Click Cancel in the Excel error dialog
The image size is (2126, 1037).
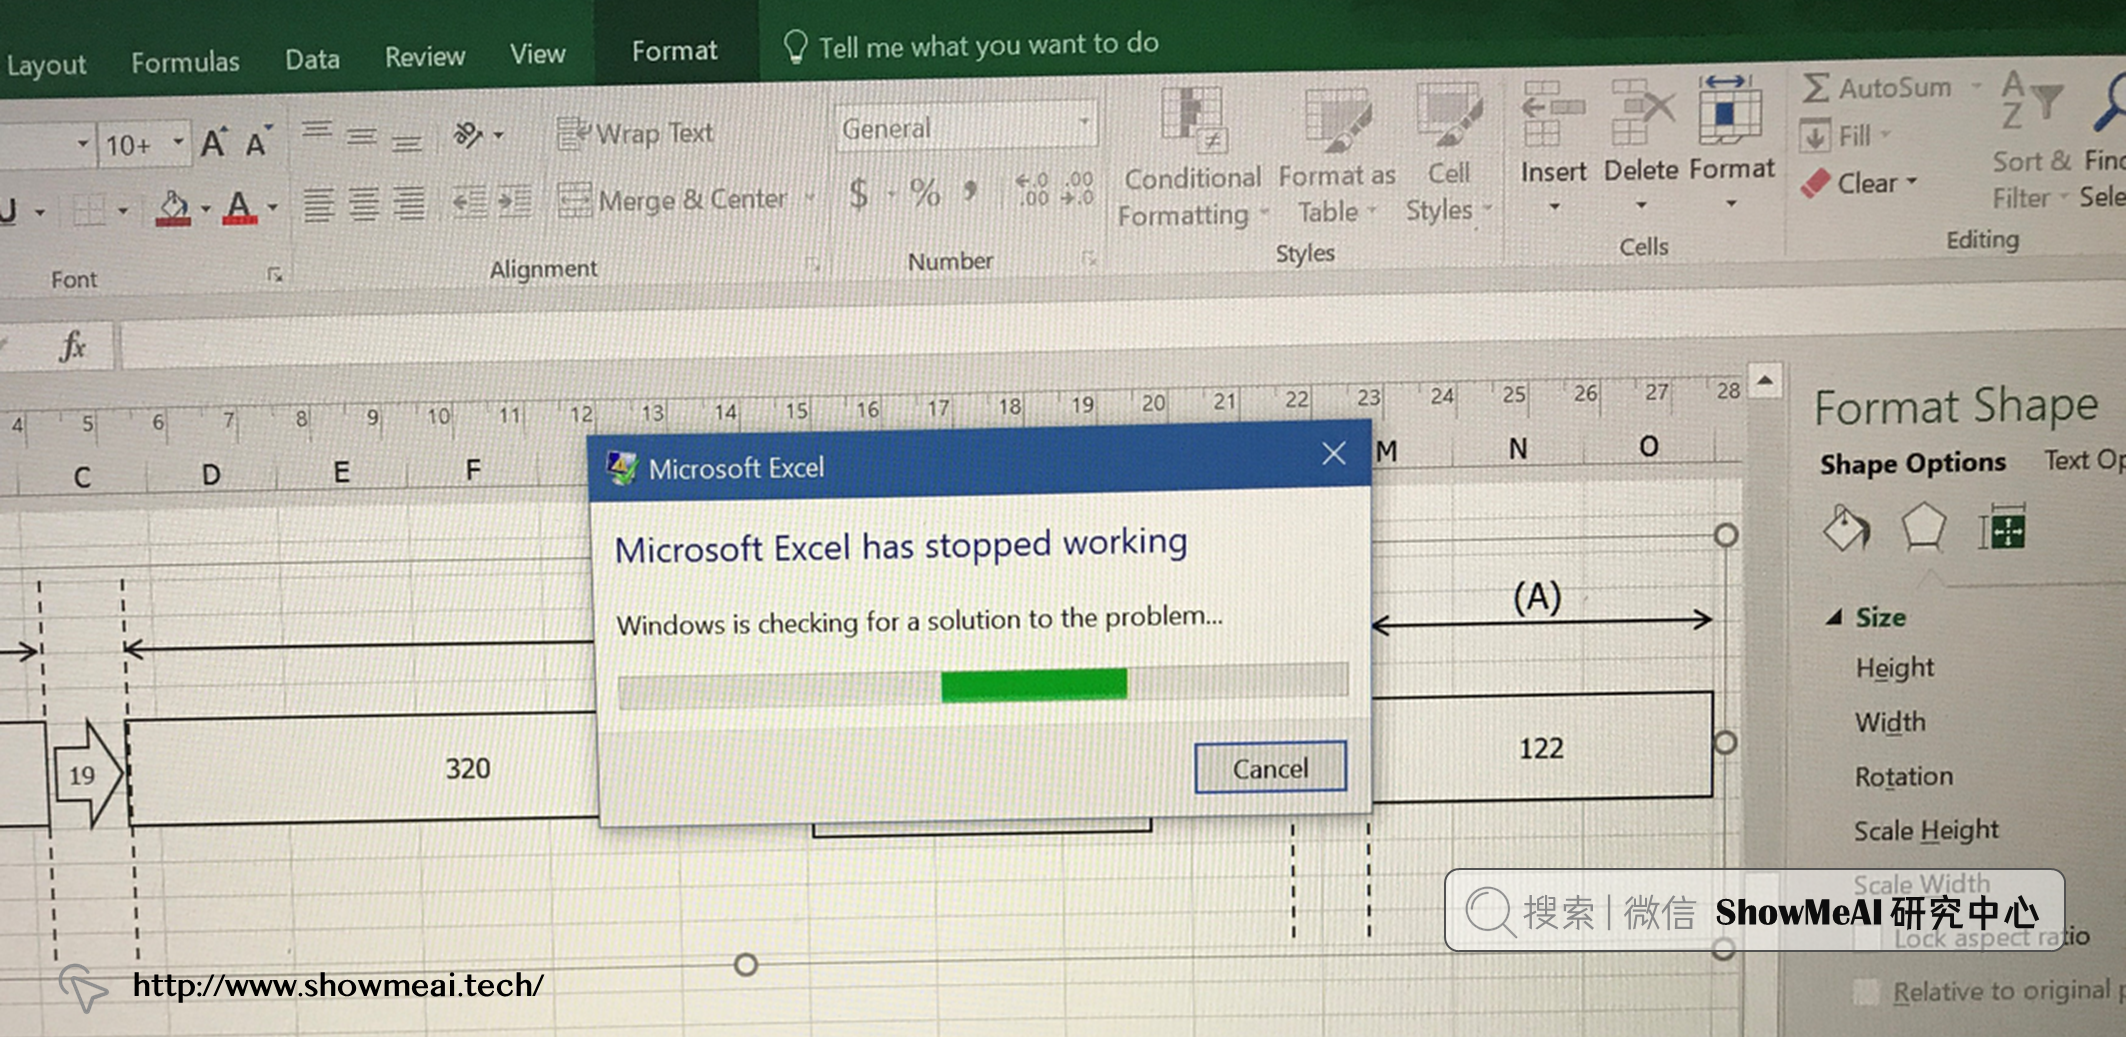coord(1270,767)
